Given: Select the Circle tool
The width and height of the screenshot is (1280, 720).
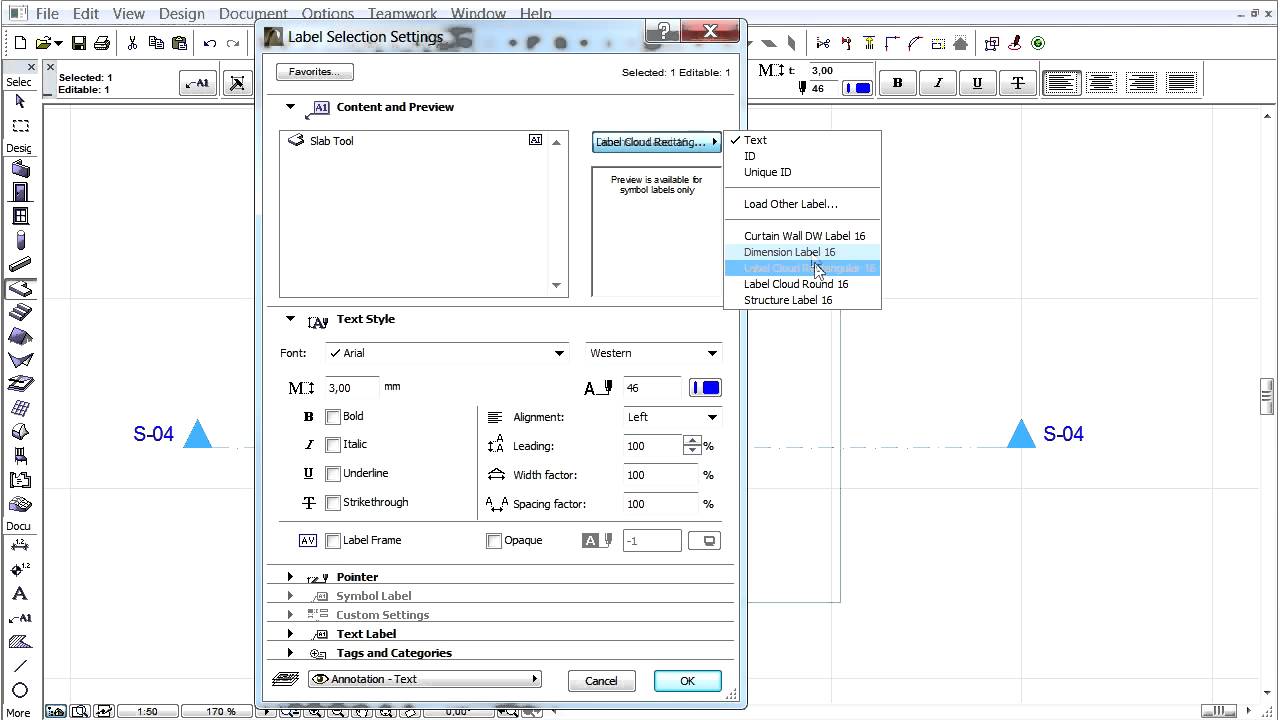Looking at the screenshot, I should coord(20,690).
